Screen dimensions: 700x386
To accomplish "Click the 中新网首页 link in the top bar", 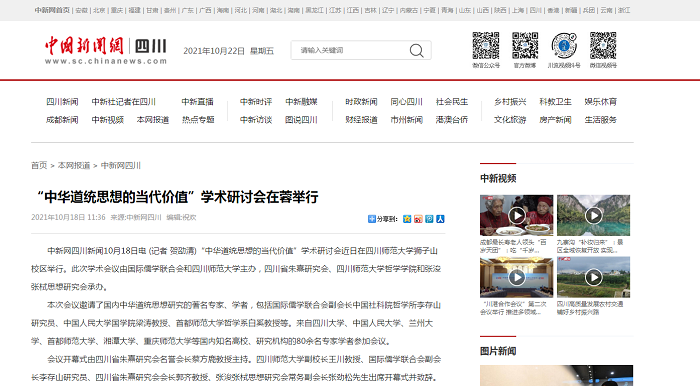I will [x=52, y=10].
